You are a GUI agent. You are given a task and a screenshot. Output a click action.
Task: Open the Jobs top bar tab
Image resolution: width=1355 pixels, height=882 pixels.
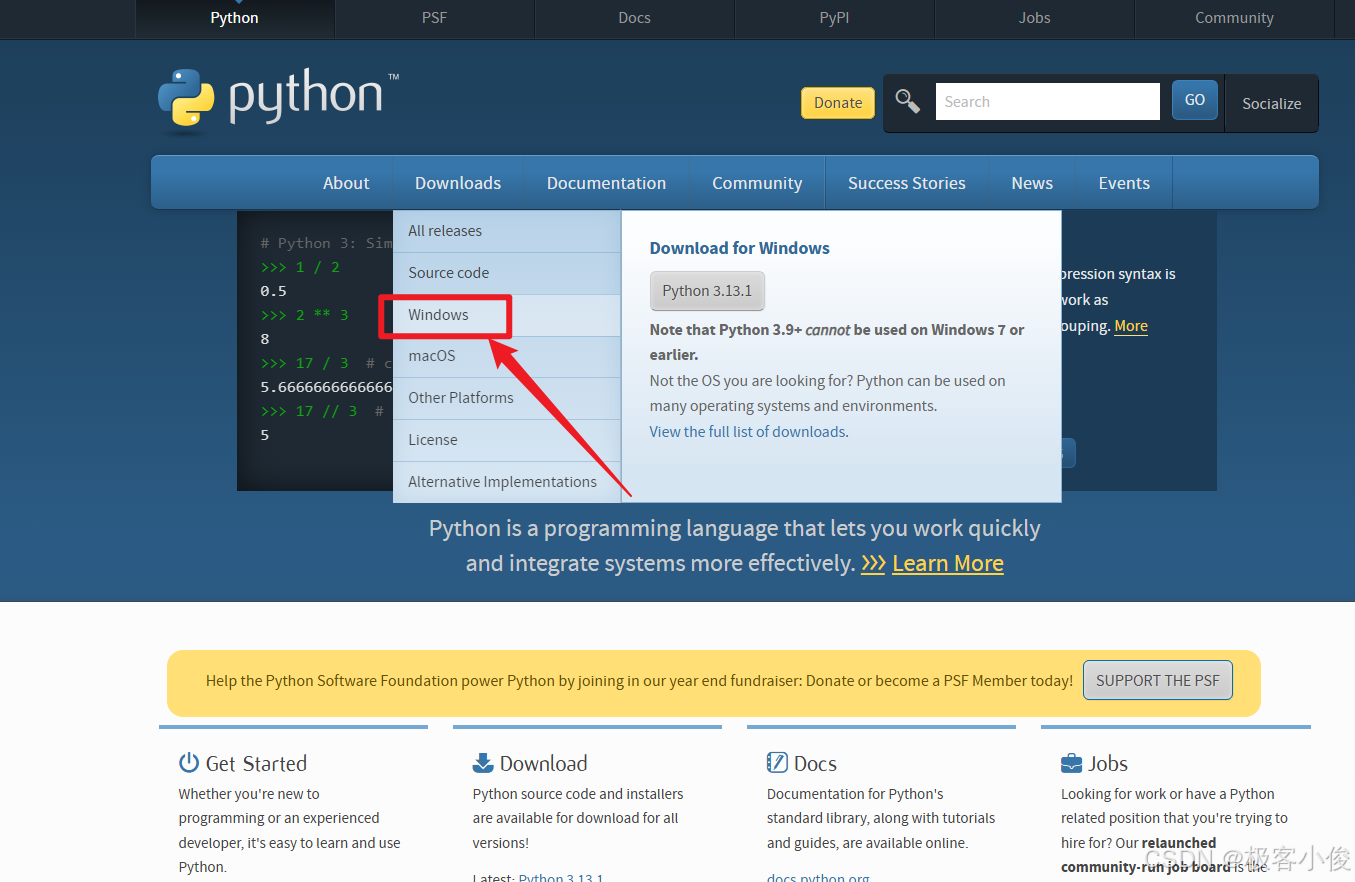(x=1035, y=18)
